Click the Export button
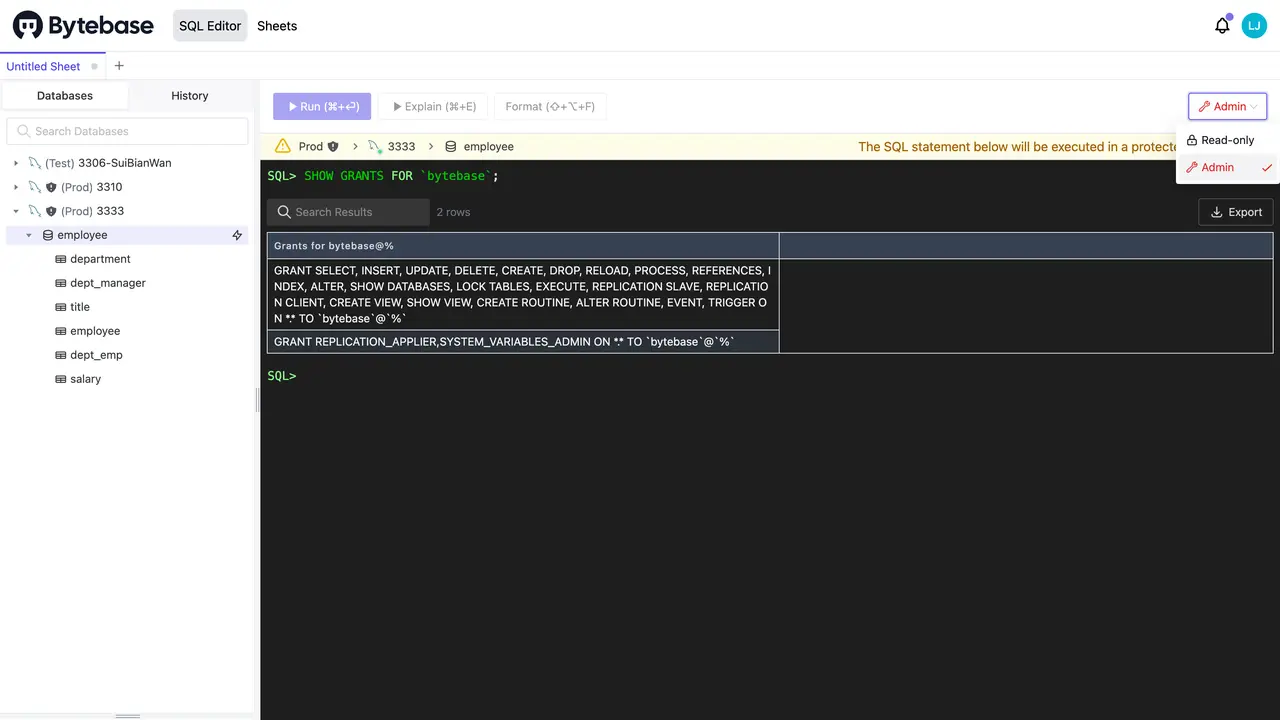Screen dimensions: 1280x720 tap(1235, 212)
